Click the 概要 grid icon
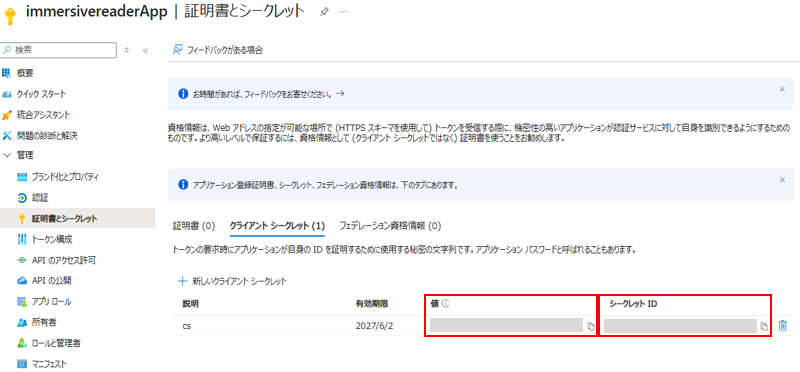The image size is (800, 372). (6, 73)
